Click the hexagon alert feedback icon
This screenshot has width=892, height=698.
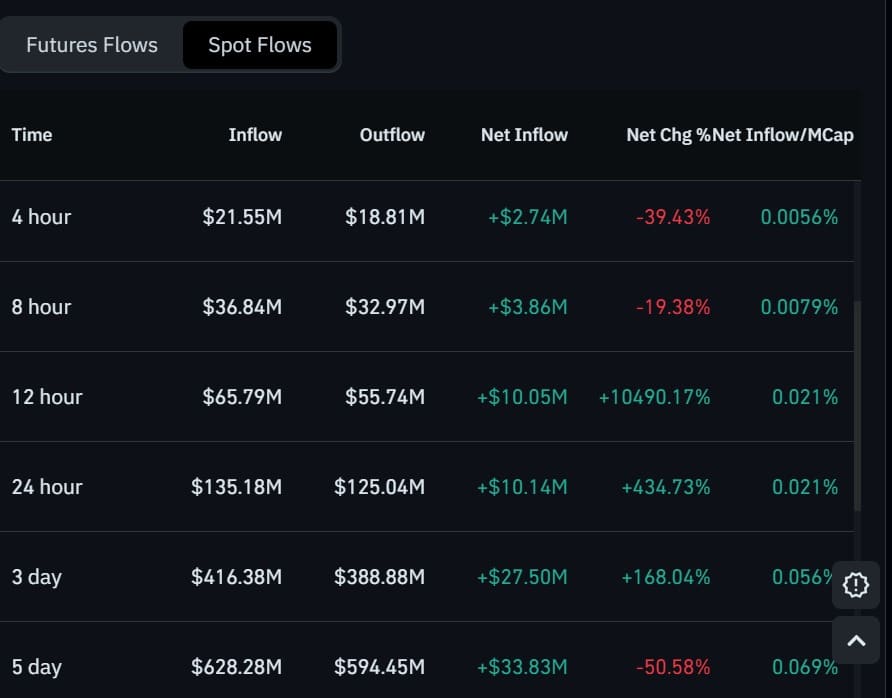(856, 585)
